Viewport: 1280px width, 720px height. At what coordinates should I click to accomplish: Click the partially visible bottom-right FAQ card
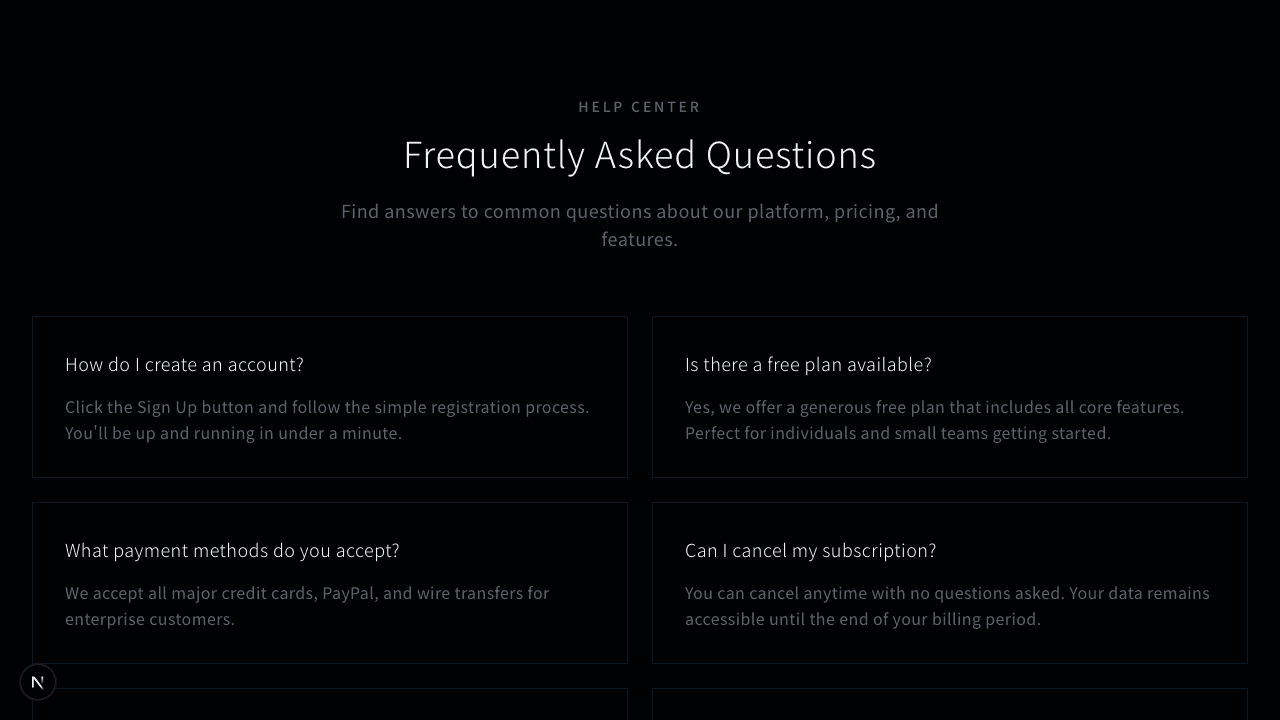click(950, 704)
